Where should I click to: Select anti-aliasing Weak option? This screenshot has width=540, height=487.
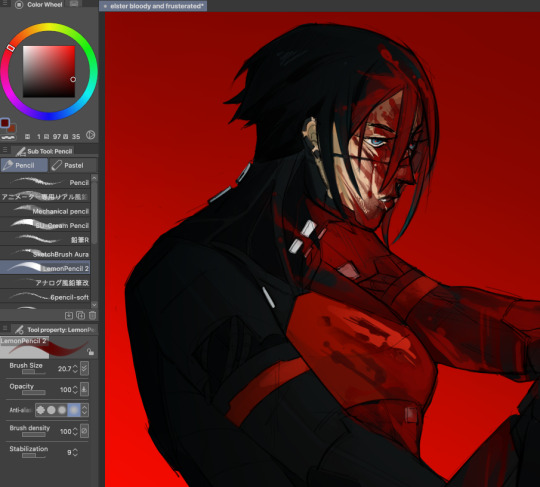[51, 410]
